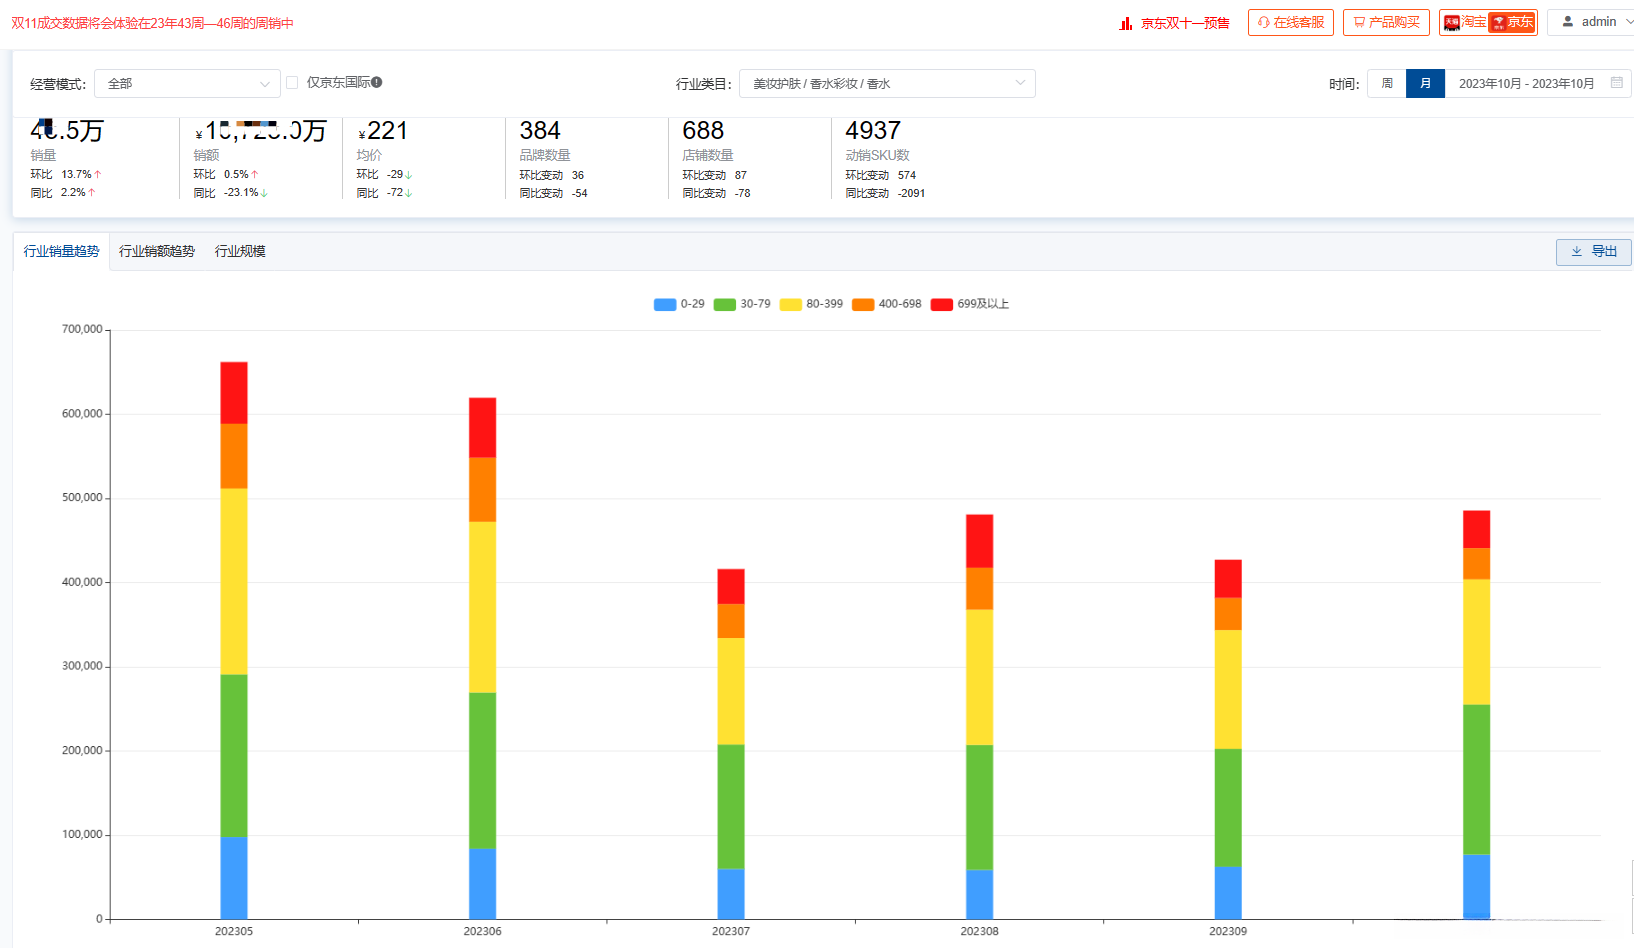1634x948 pixels.
Task: Toggle the 80-399 yellow legend swatch
Action: point(791,305)
